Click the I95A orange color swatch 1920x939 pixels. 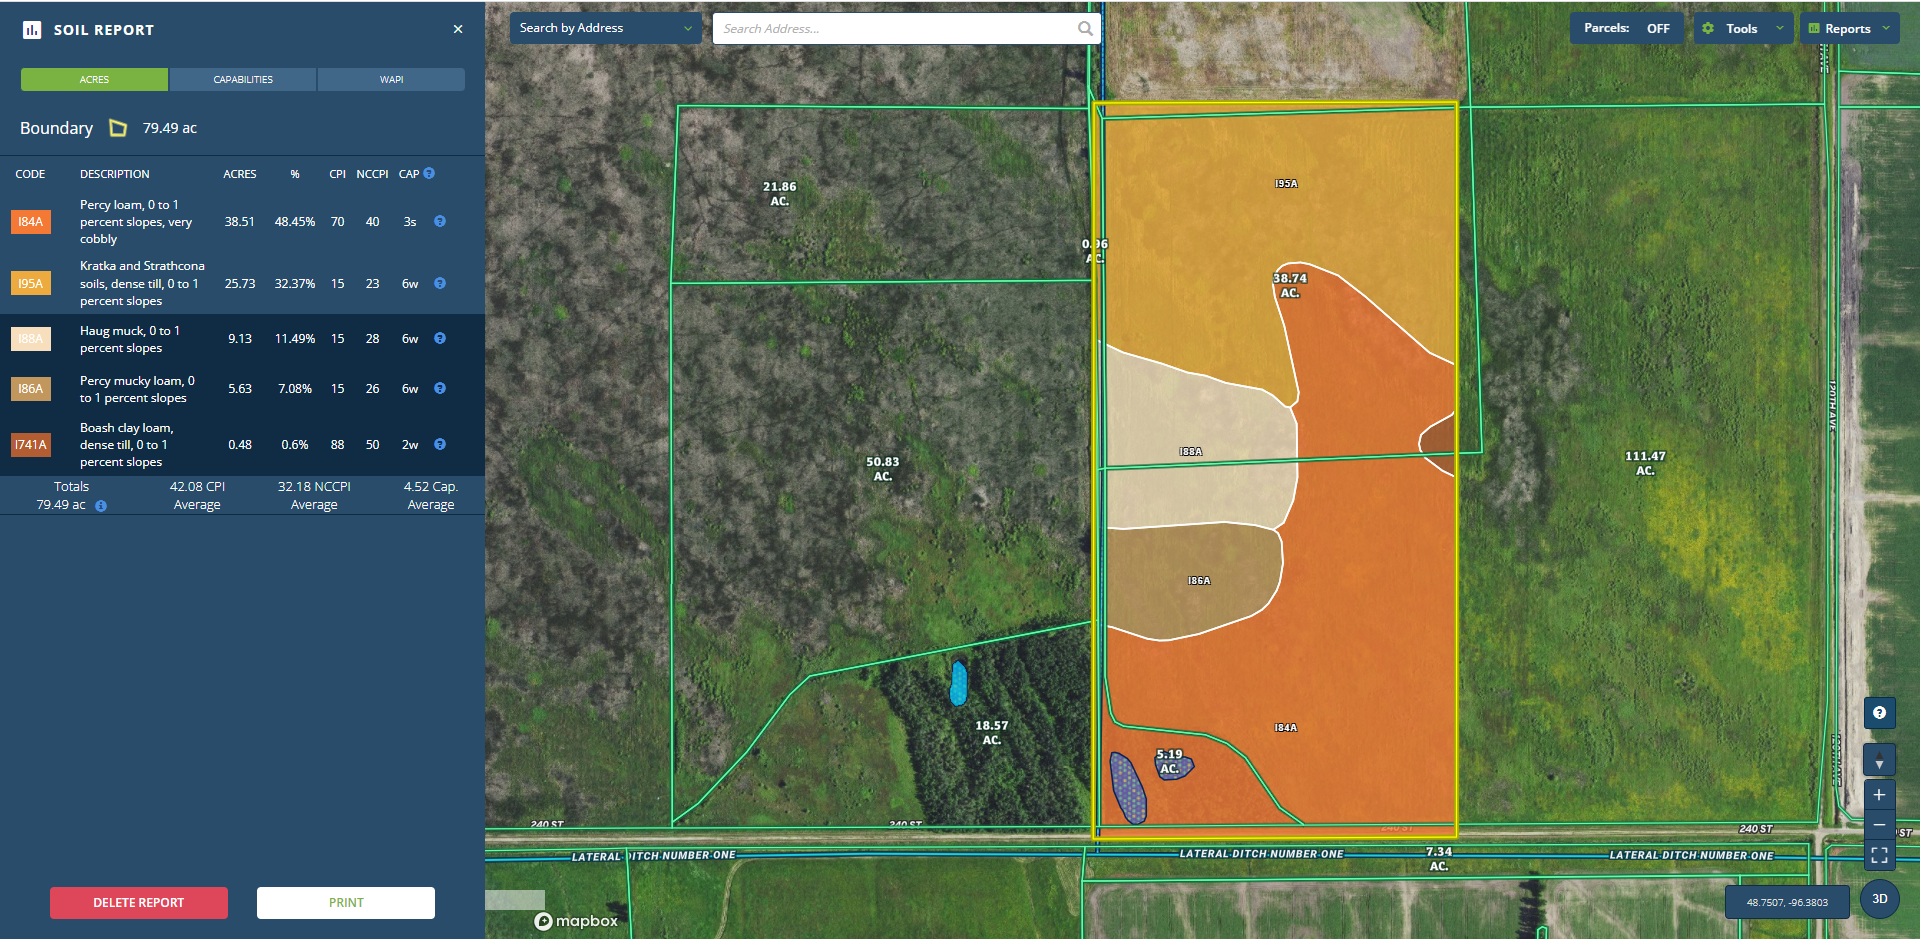(31, 284)
